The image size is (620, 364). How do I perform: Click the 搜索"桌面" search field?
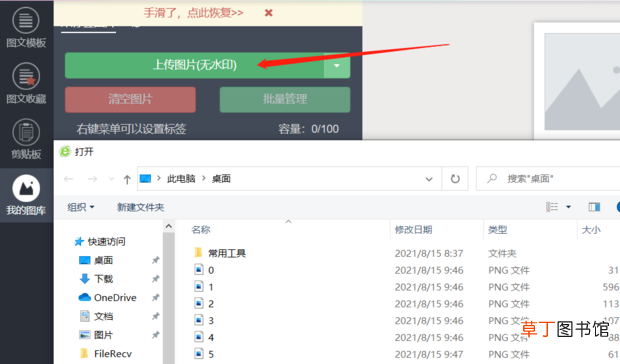[x=548, y=179]
